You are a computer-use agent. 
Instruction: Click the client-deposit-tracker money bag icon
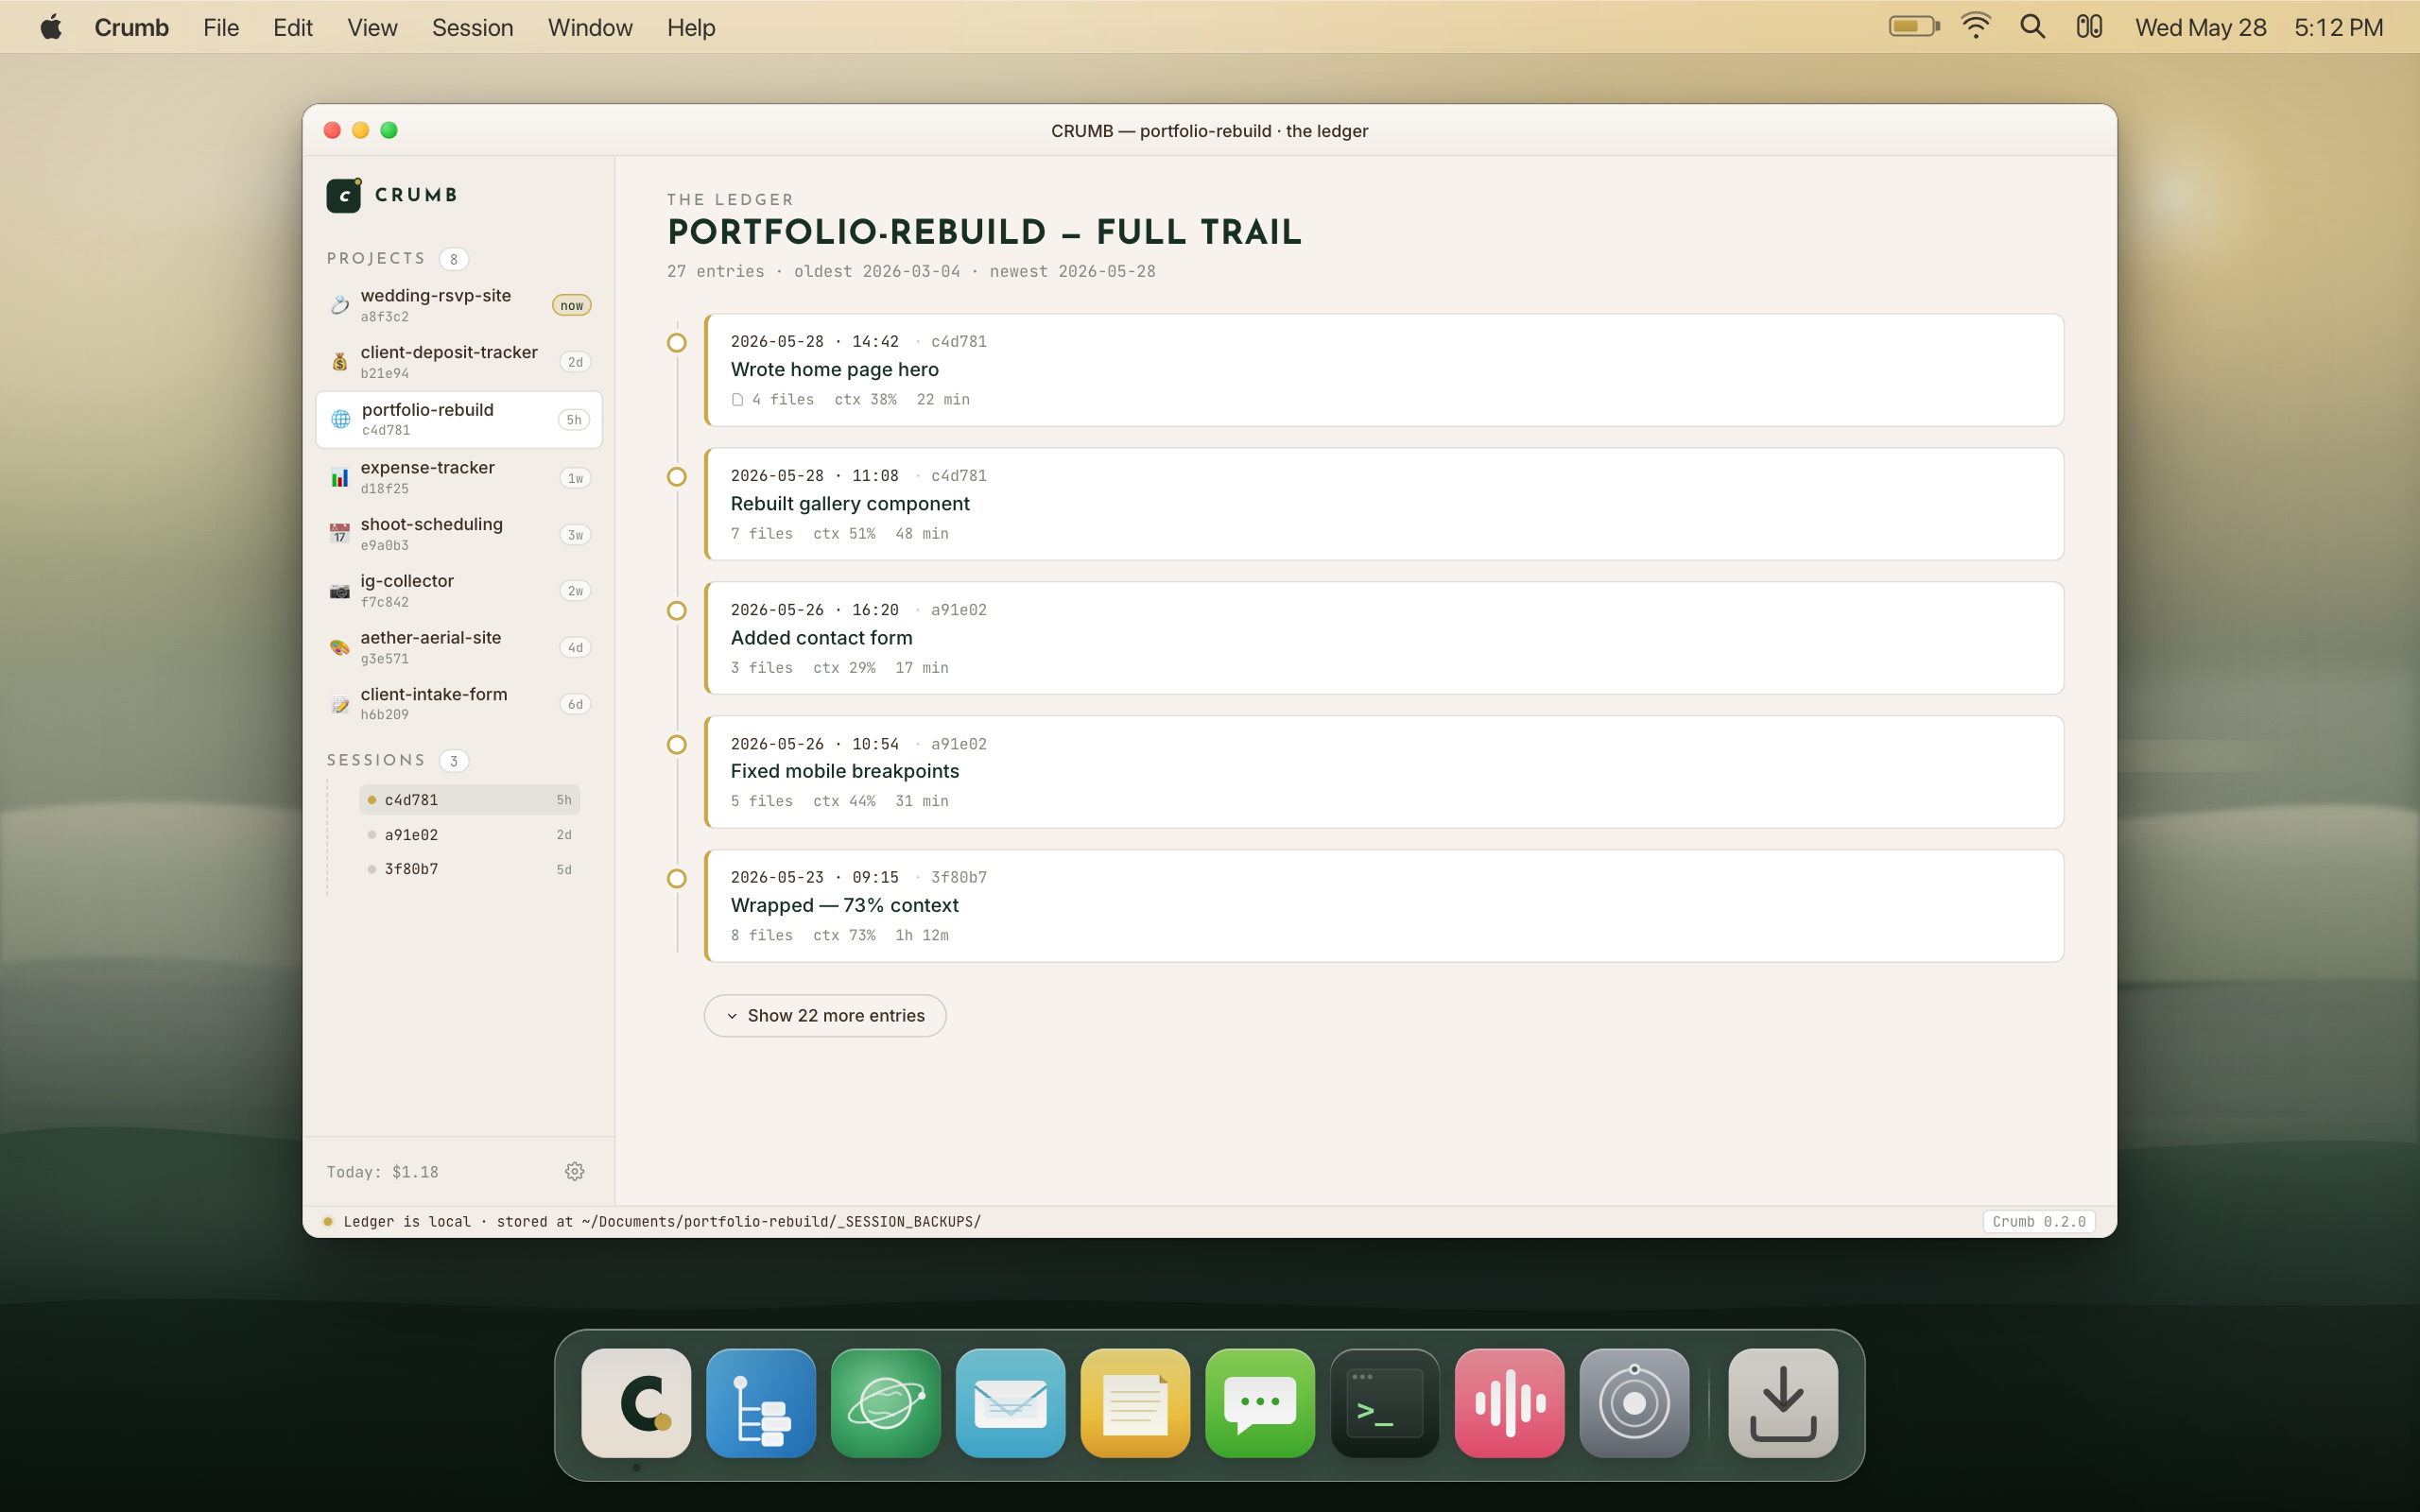pos(340,362)
